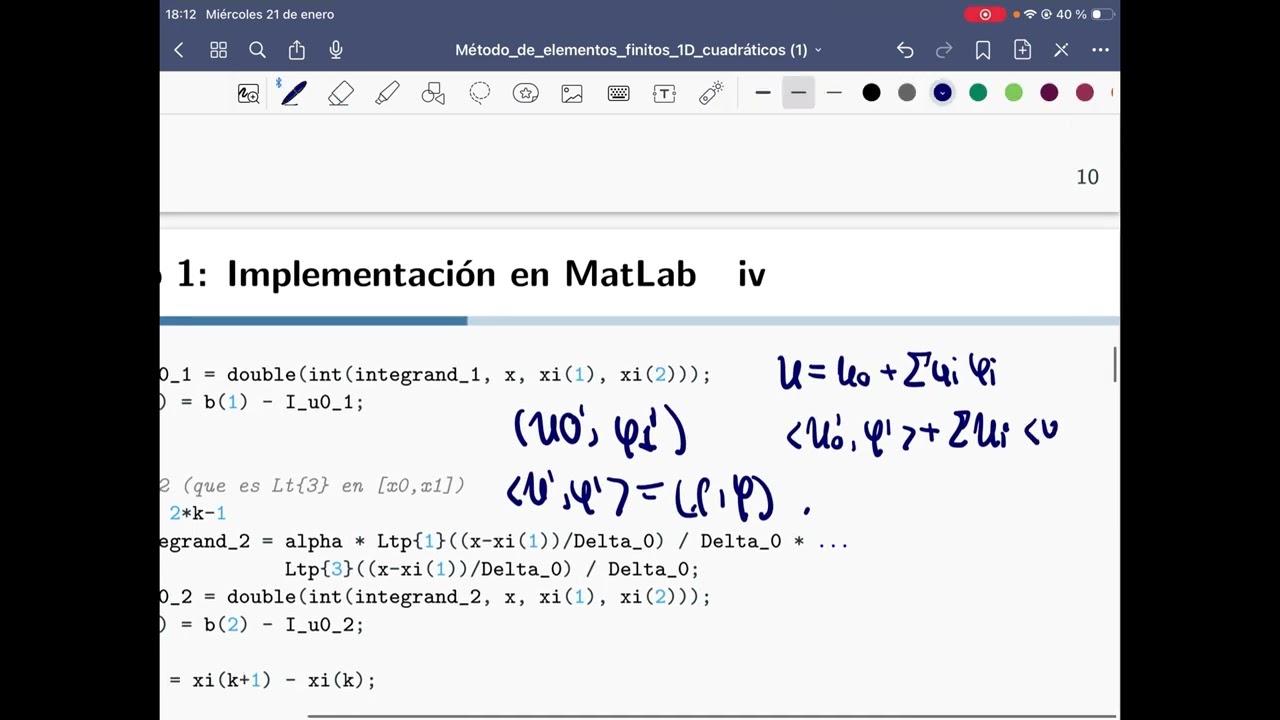Choose the medium stroke width
Viewport: 1280px width, 720px height.
(798, 93)
